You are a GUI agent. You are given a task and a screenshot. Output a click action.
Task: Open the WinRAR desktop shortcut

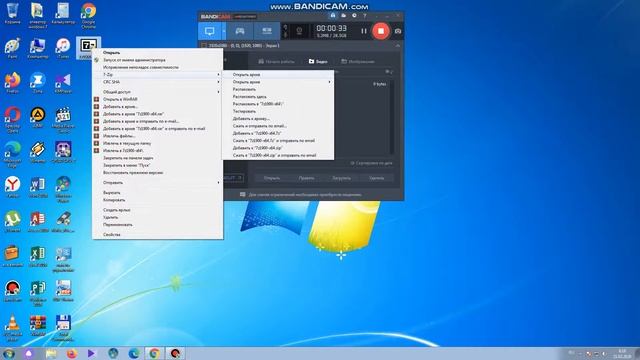point(38,326)
